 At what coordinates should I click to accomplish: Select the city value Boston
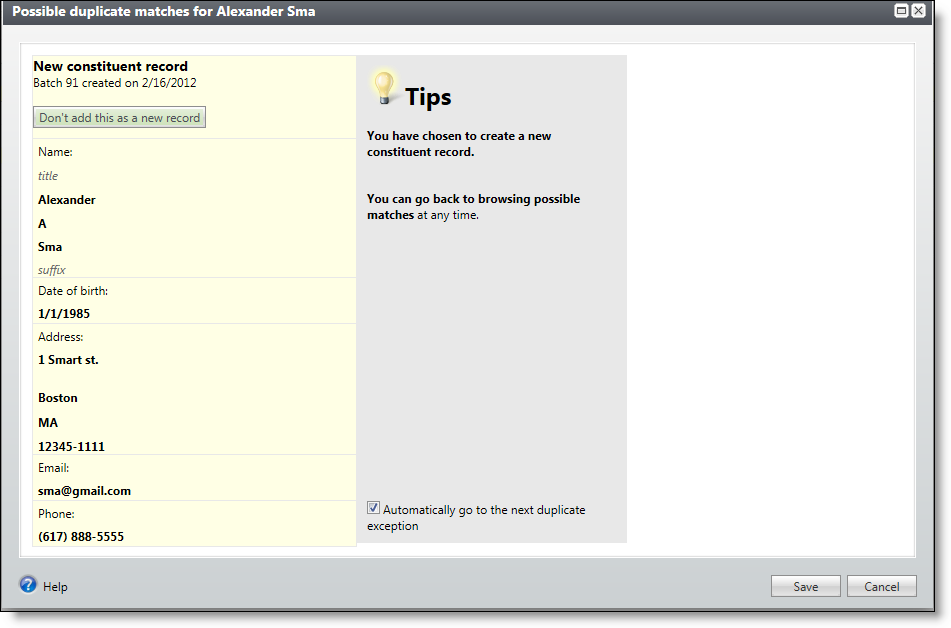coord(58,398)
